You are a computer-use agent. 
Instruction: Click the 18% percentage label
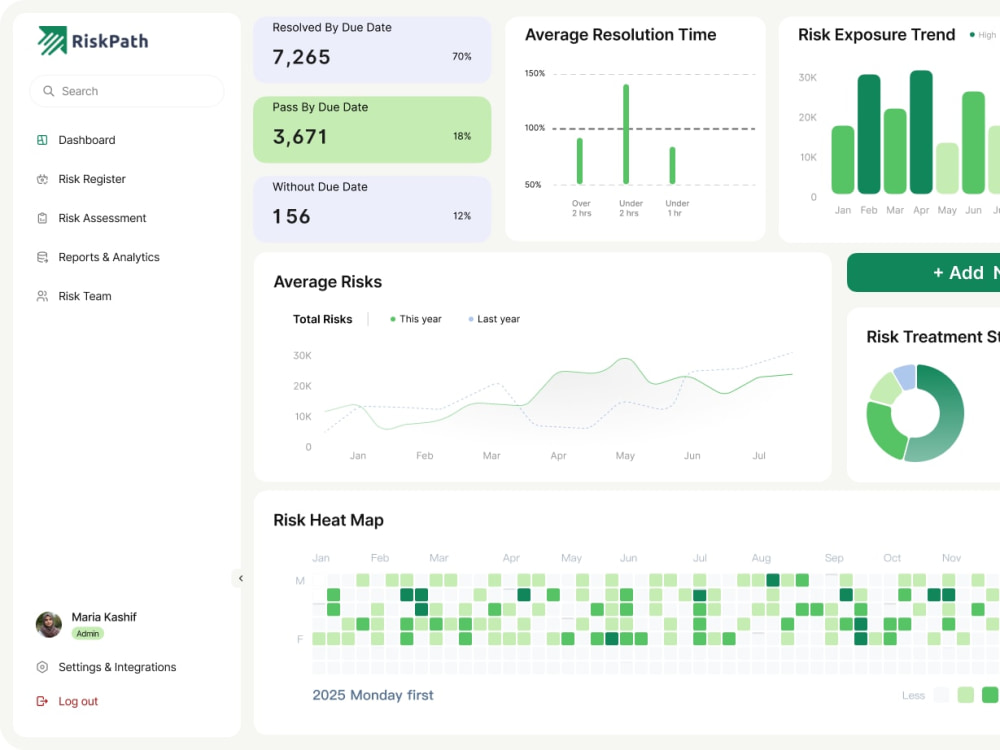pos(462,136)
